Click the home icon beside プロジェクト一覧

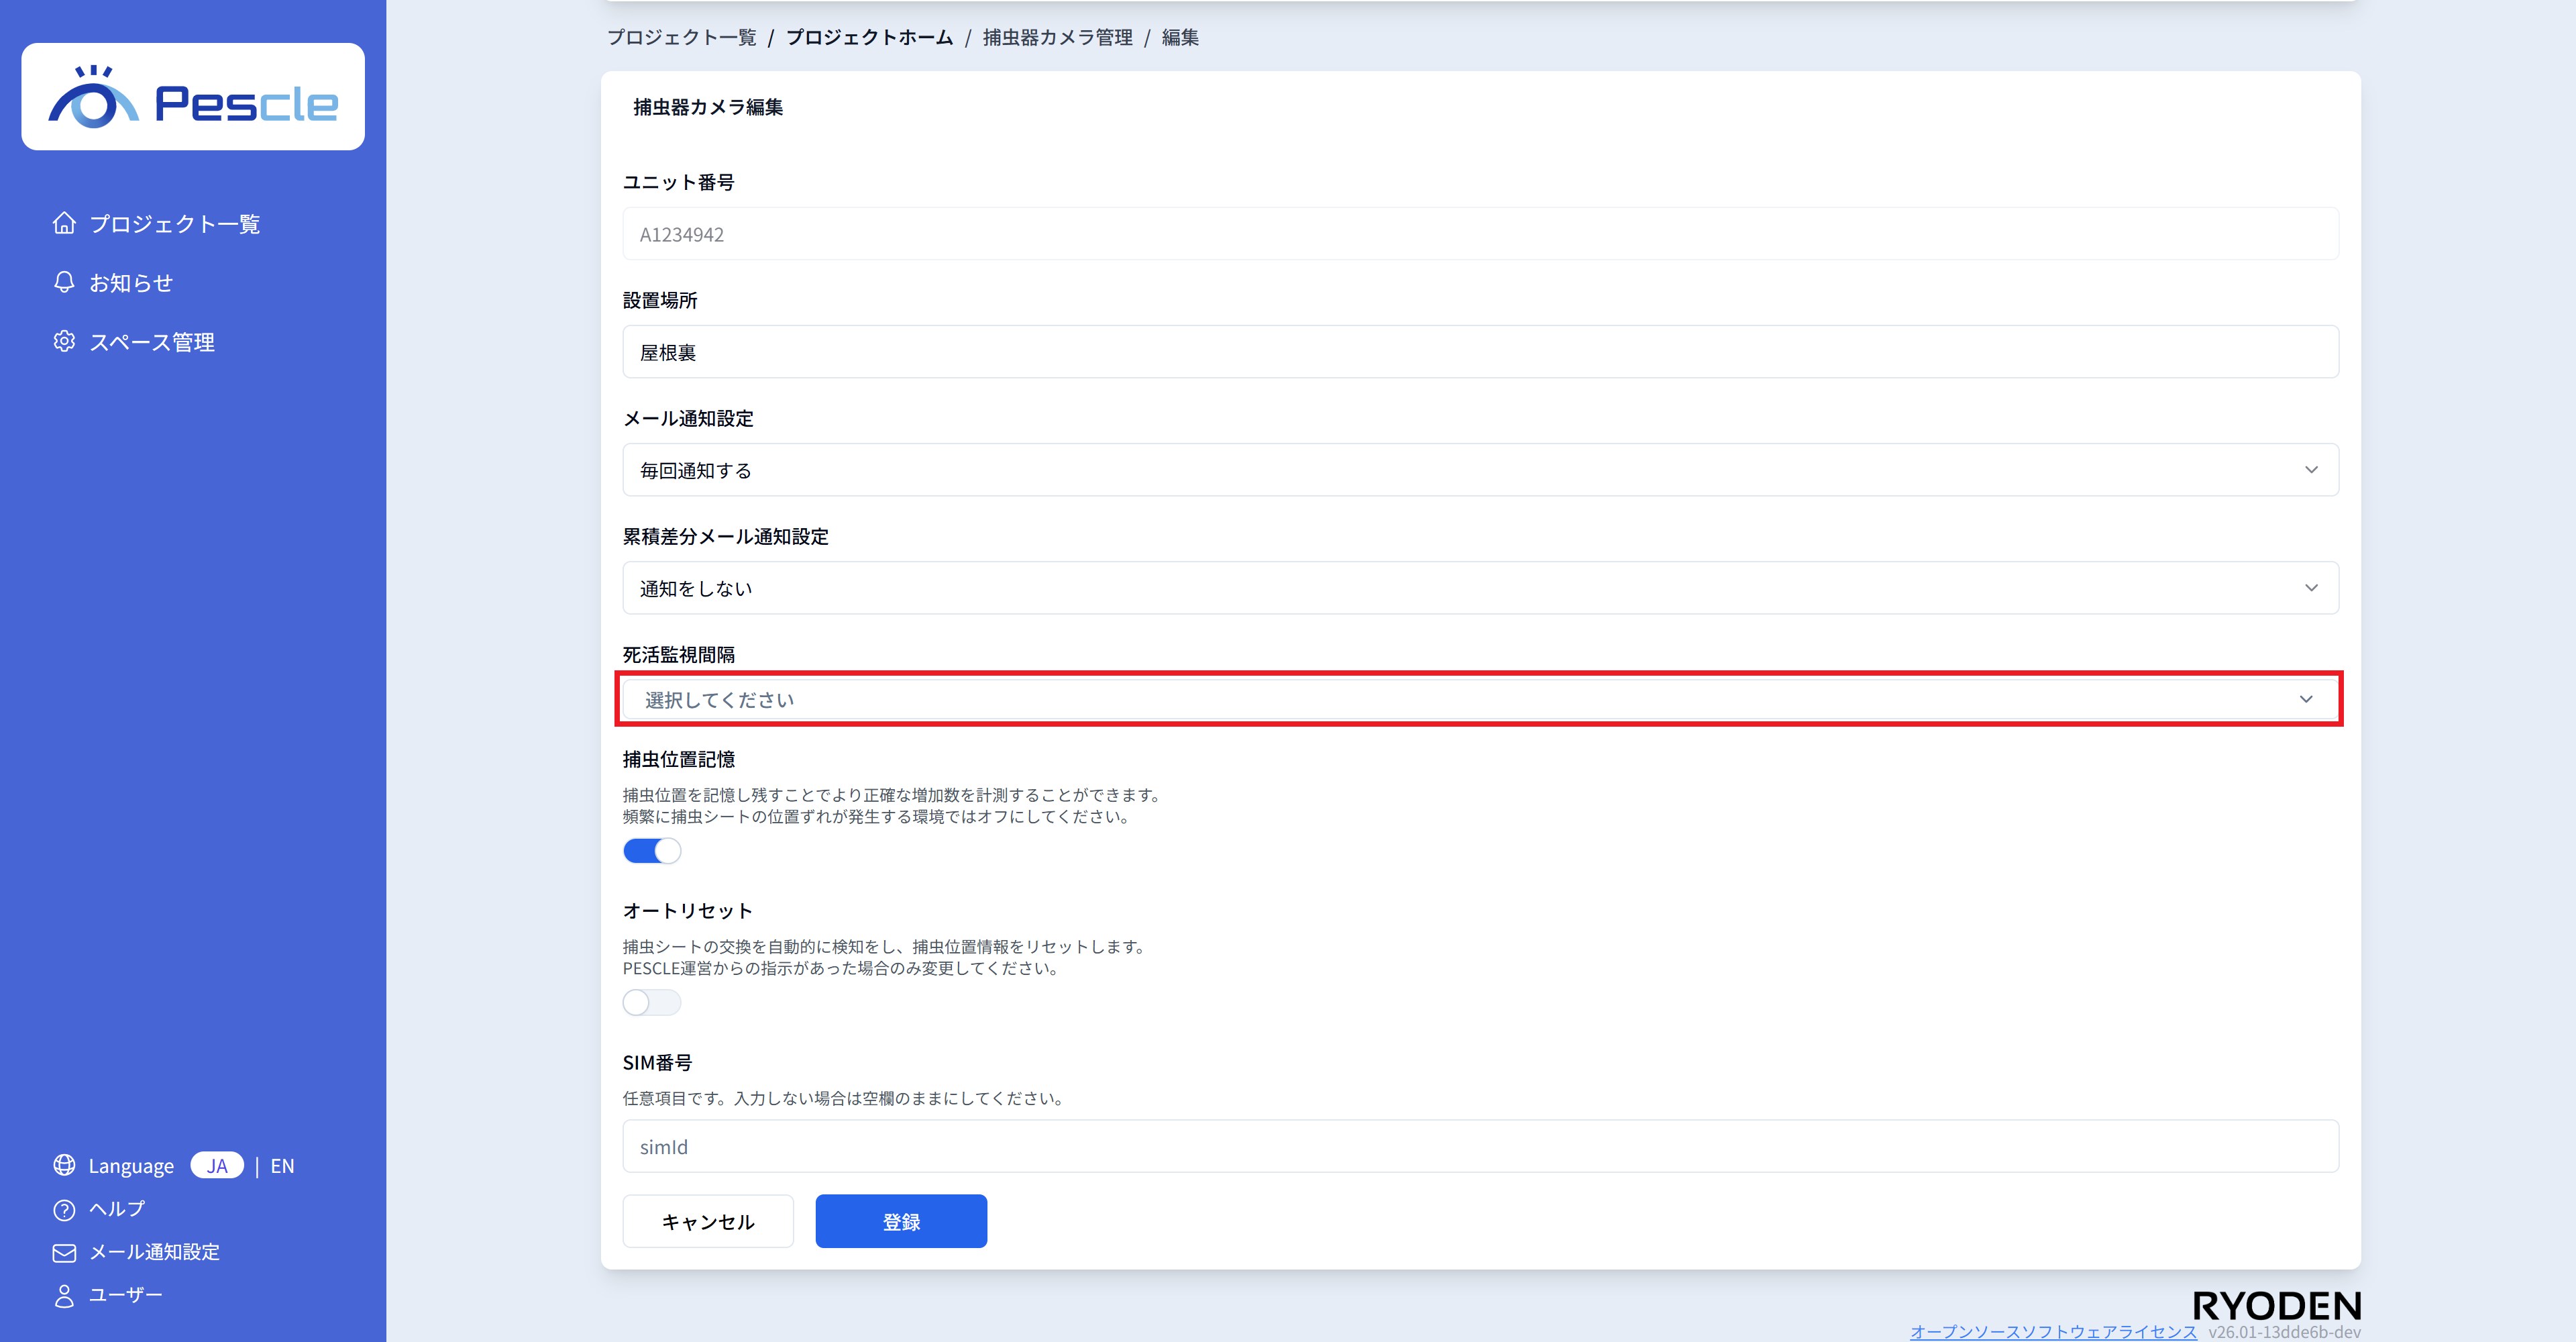[64, 223]
